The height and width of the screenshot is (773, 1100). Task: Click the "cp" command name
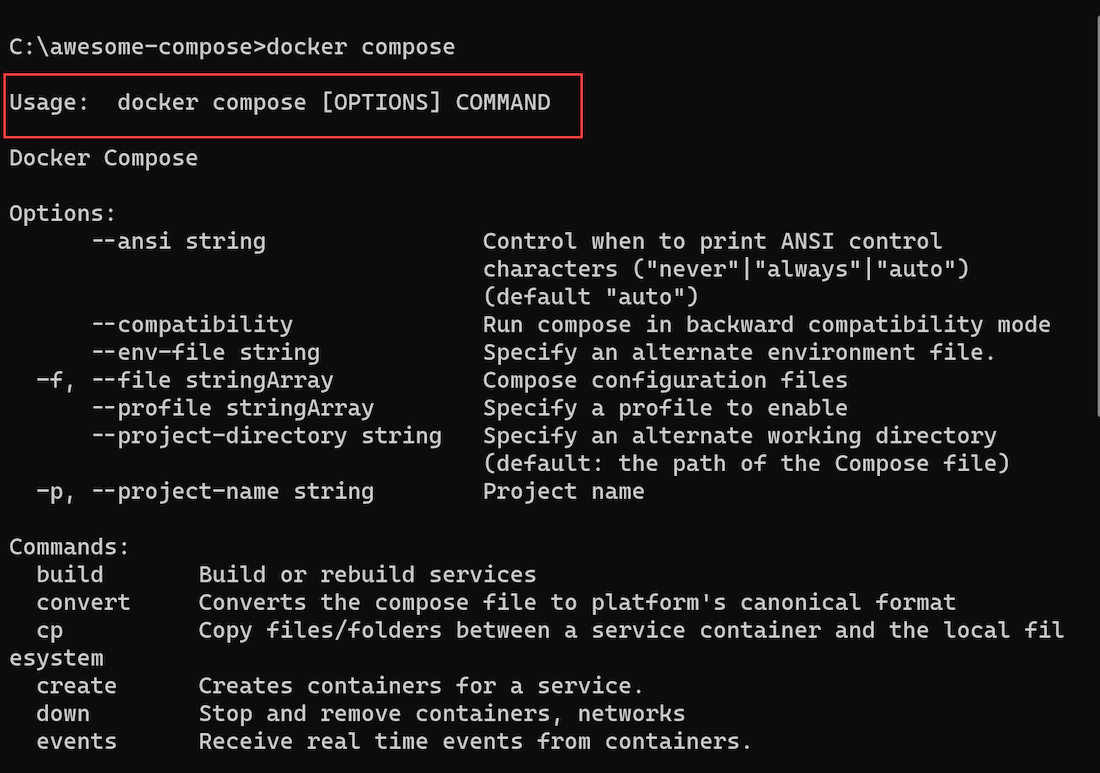coord(50,630)
